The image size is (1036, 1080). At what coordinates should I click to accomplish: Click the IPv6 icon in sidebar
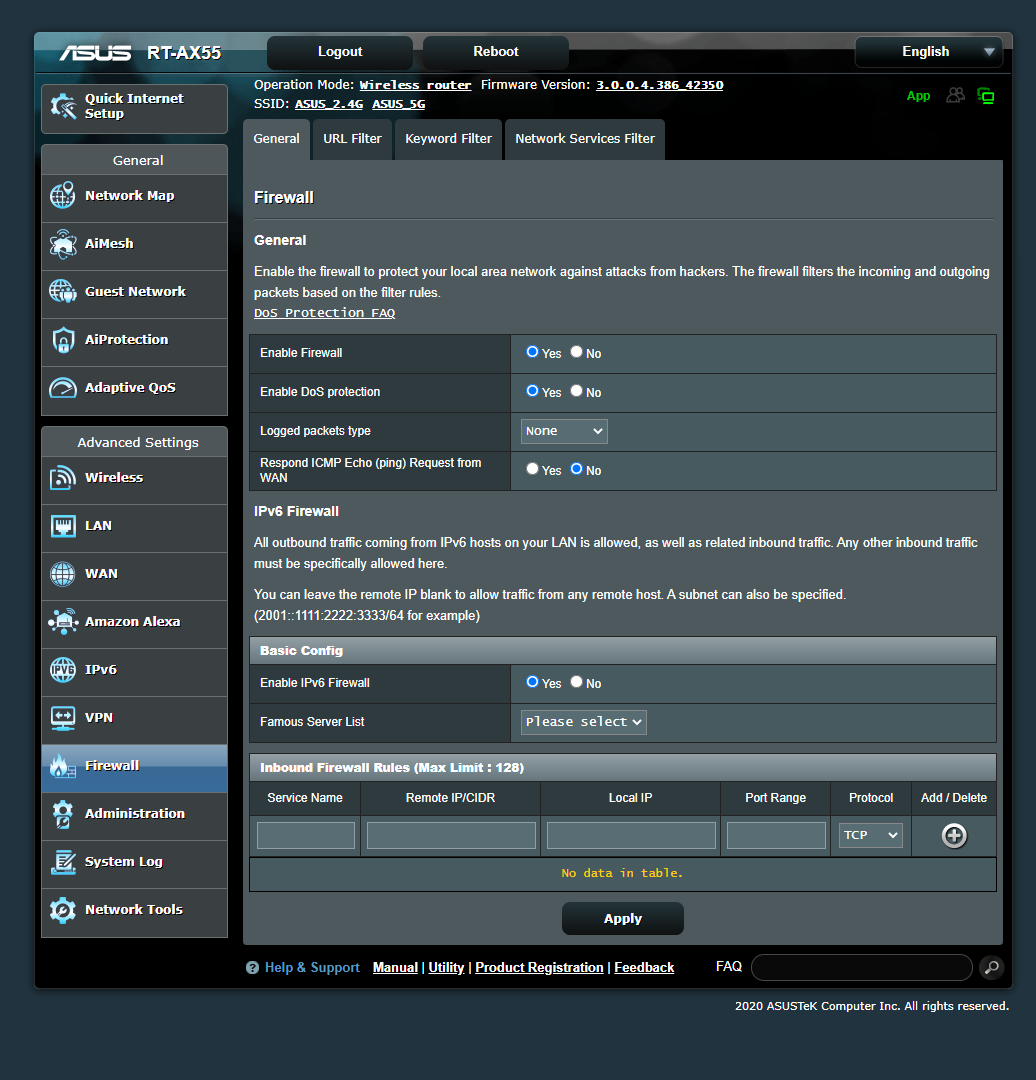(x=63, y=669)
